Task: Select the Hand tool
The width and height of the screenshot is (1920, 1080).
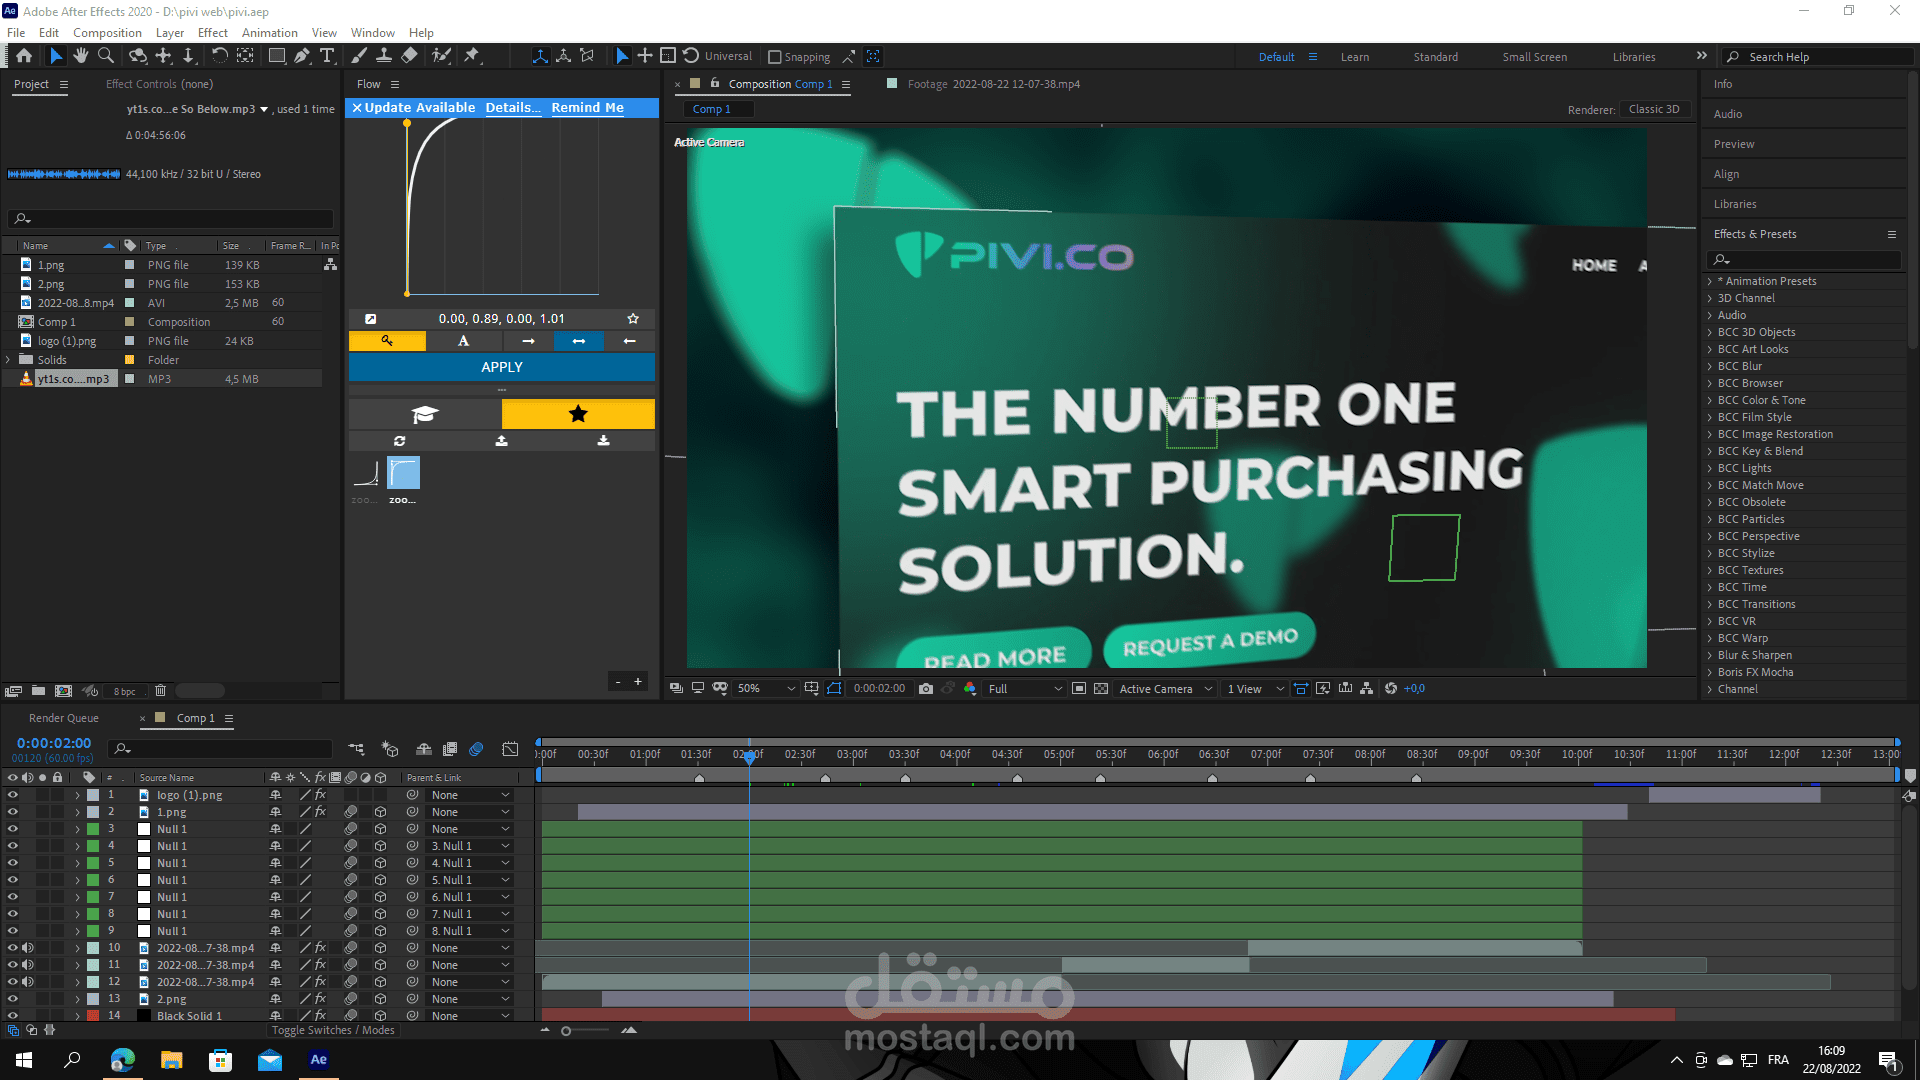Action: (x=81, y=56)
